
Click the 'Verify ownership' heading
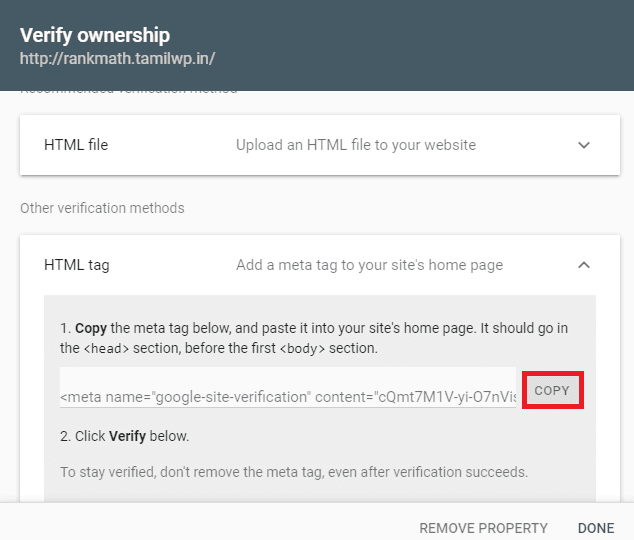(95, 35)
